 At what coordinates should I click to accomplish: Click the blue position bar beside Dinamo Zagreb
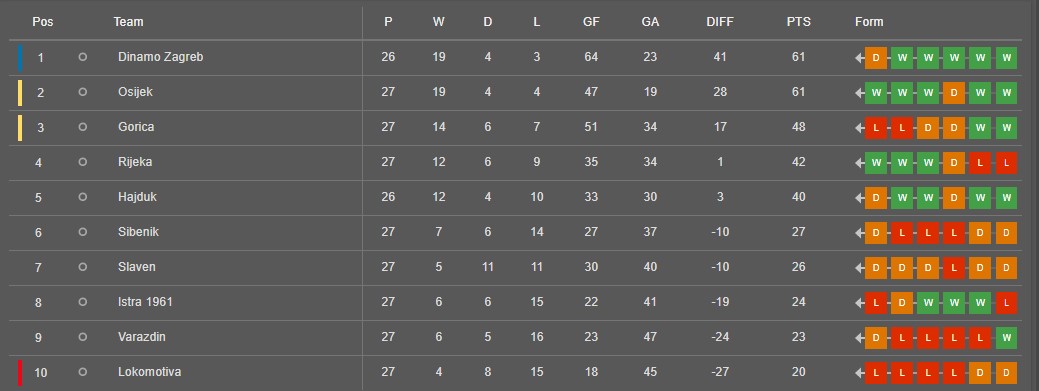[20, 58]
